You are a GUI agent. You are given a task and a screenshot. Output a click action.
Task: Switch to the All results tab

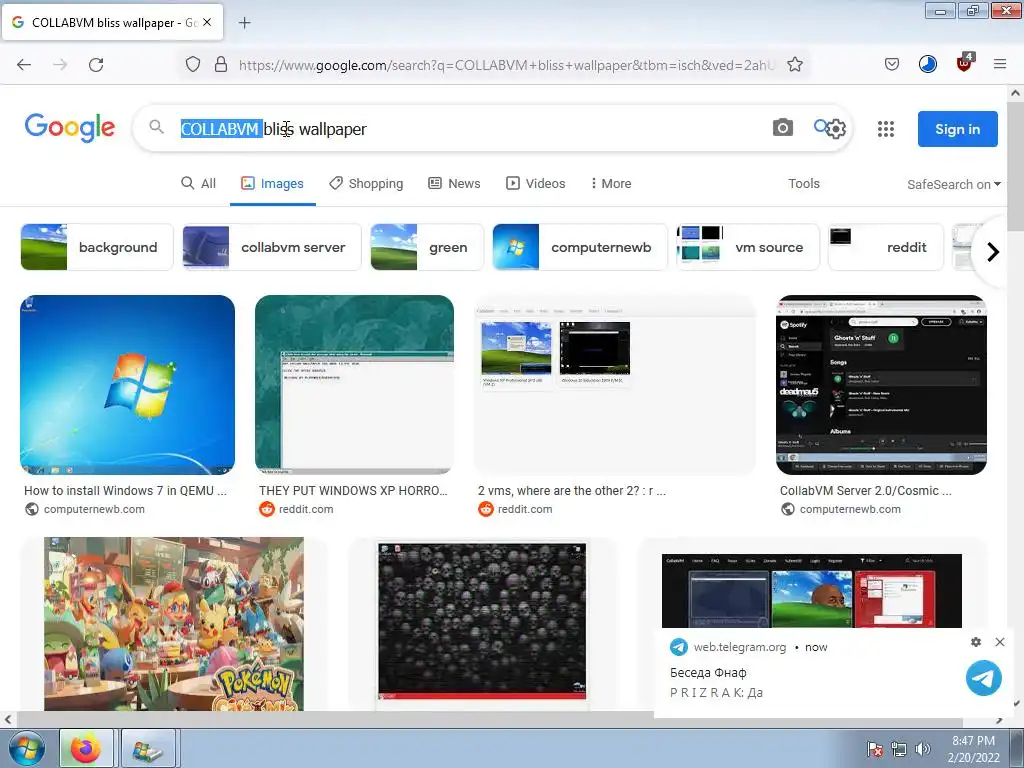(199, 184)
